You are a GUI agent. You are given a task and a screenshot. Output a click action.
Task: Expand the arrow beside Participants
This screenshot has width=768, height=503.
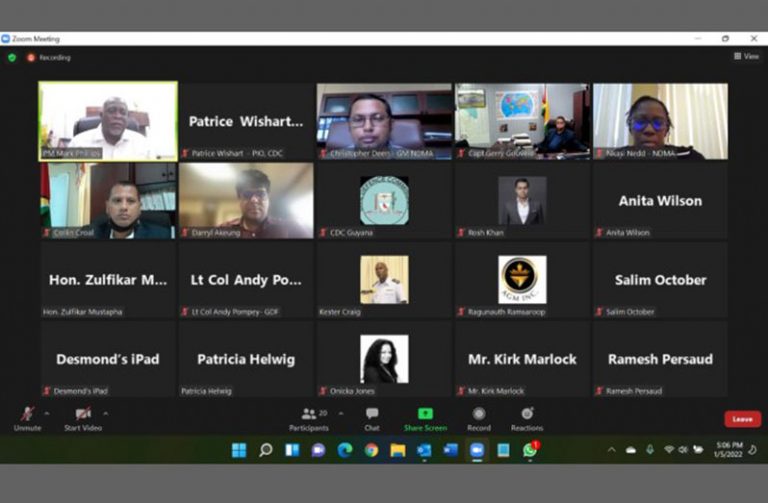point(341,413)
